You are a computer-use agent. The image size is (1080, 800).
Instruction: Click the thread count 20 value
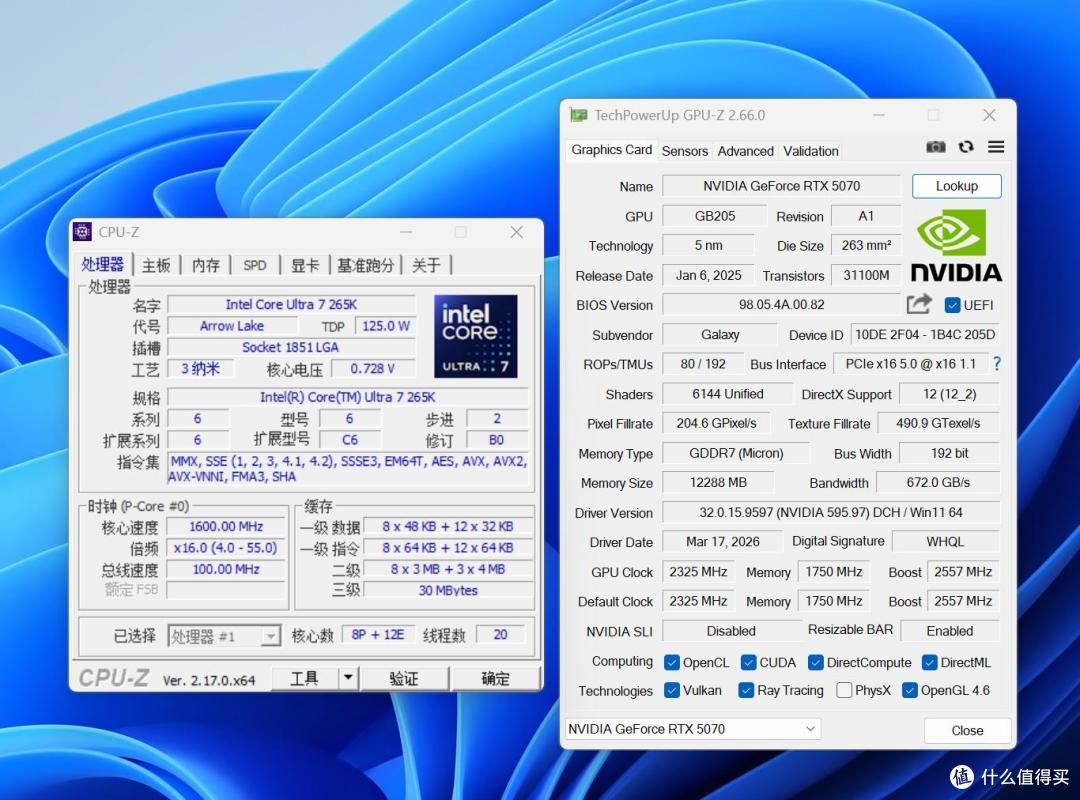click(x=501, y=635)
